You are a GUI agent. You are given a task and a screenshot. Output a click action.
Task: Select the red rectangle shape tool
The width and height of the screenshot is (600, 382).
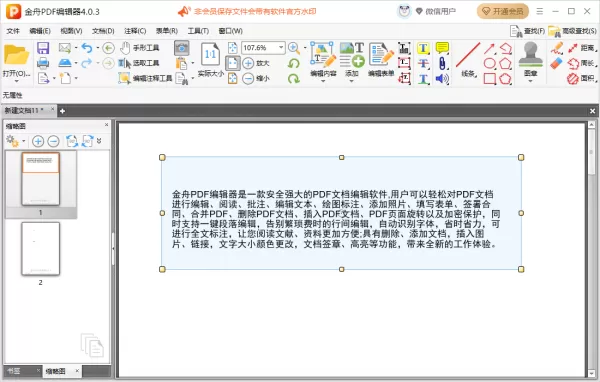489,78
